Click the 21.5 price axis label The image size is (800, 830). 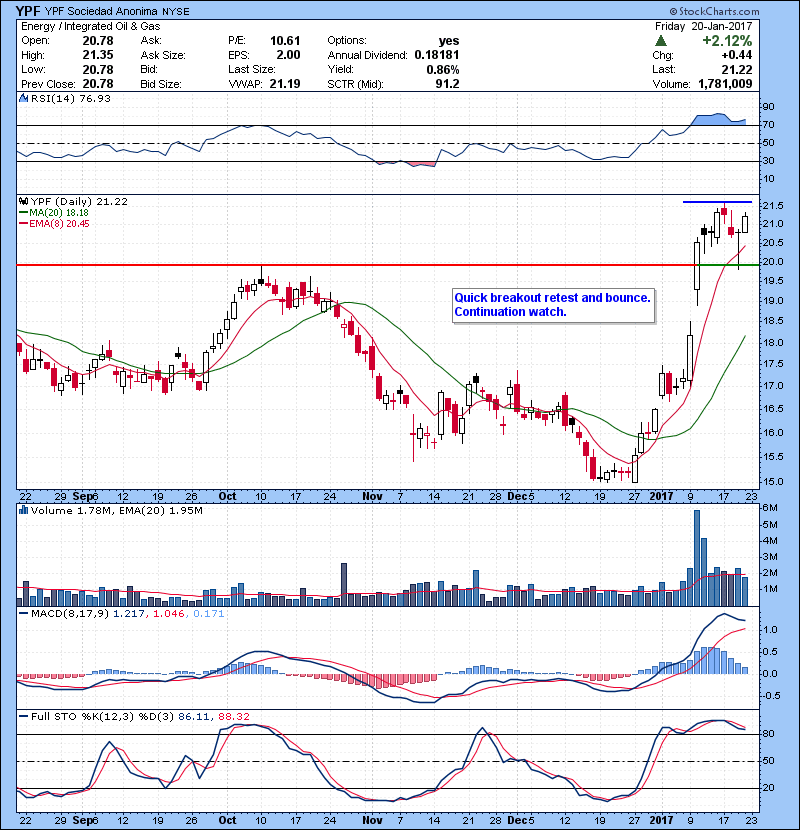(772, 205)
